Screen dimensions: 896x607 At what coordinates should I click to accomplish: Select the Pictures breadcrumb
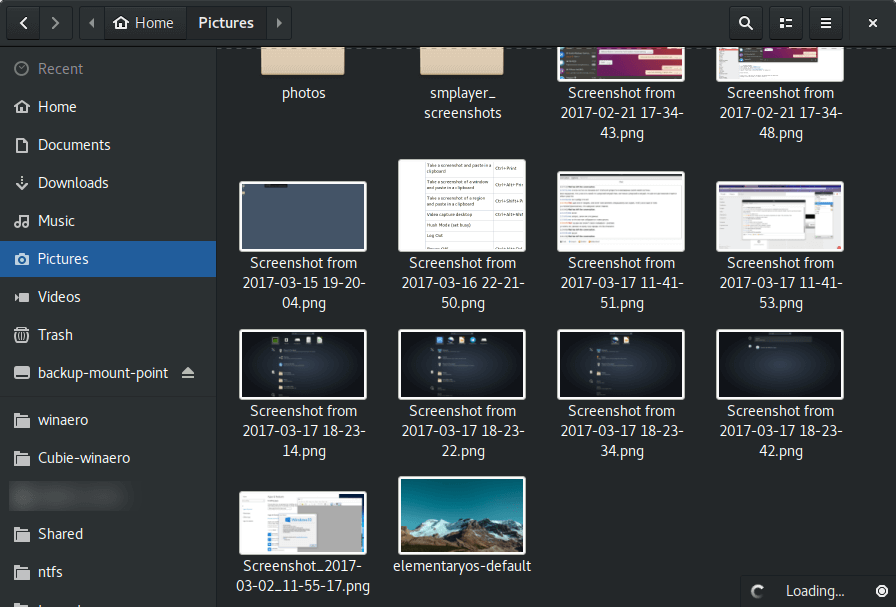pos(225,22)
